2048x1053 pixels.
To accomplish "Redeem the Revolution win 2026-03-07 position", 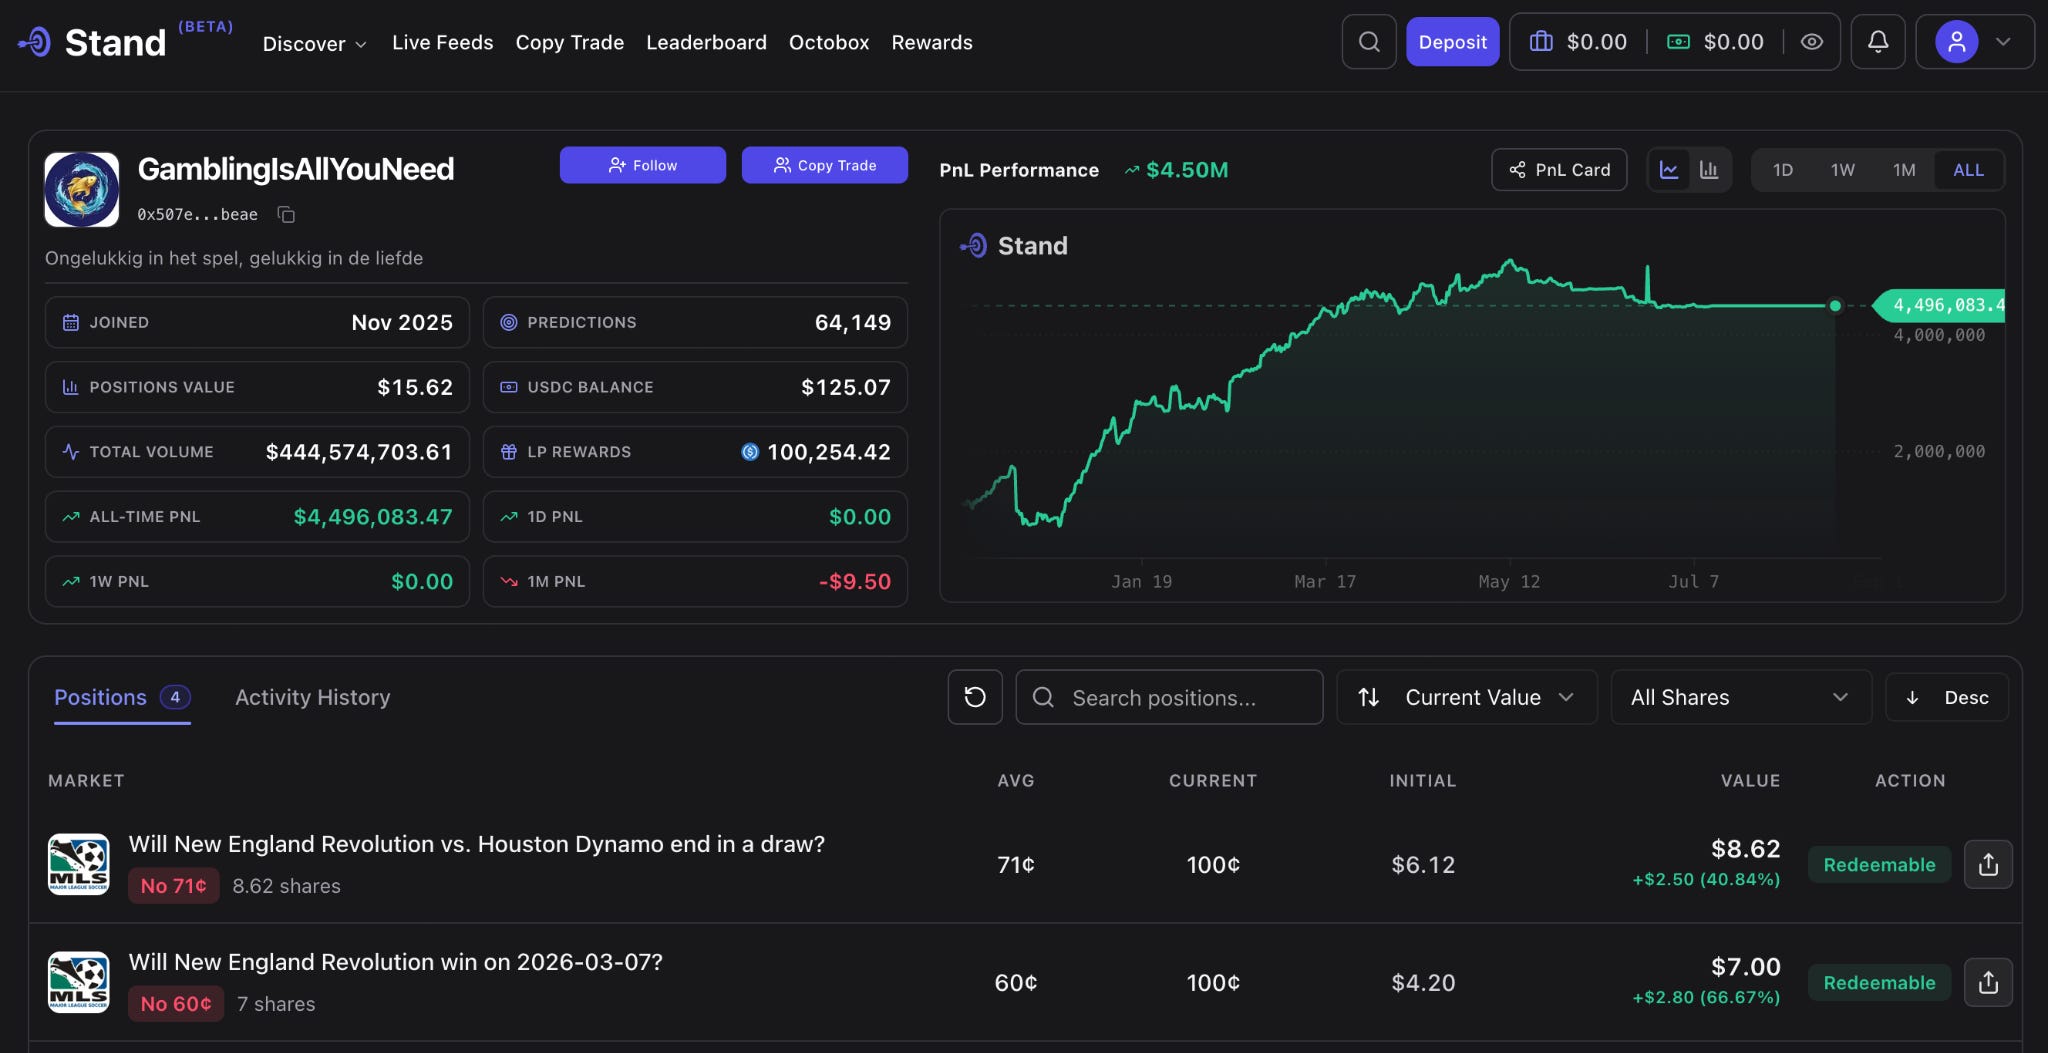I will [1879, 983].
